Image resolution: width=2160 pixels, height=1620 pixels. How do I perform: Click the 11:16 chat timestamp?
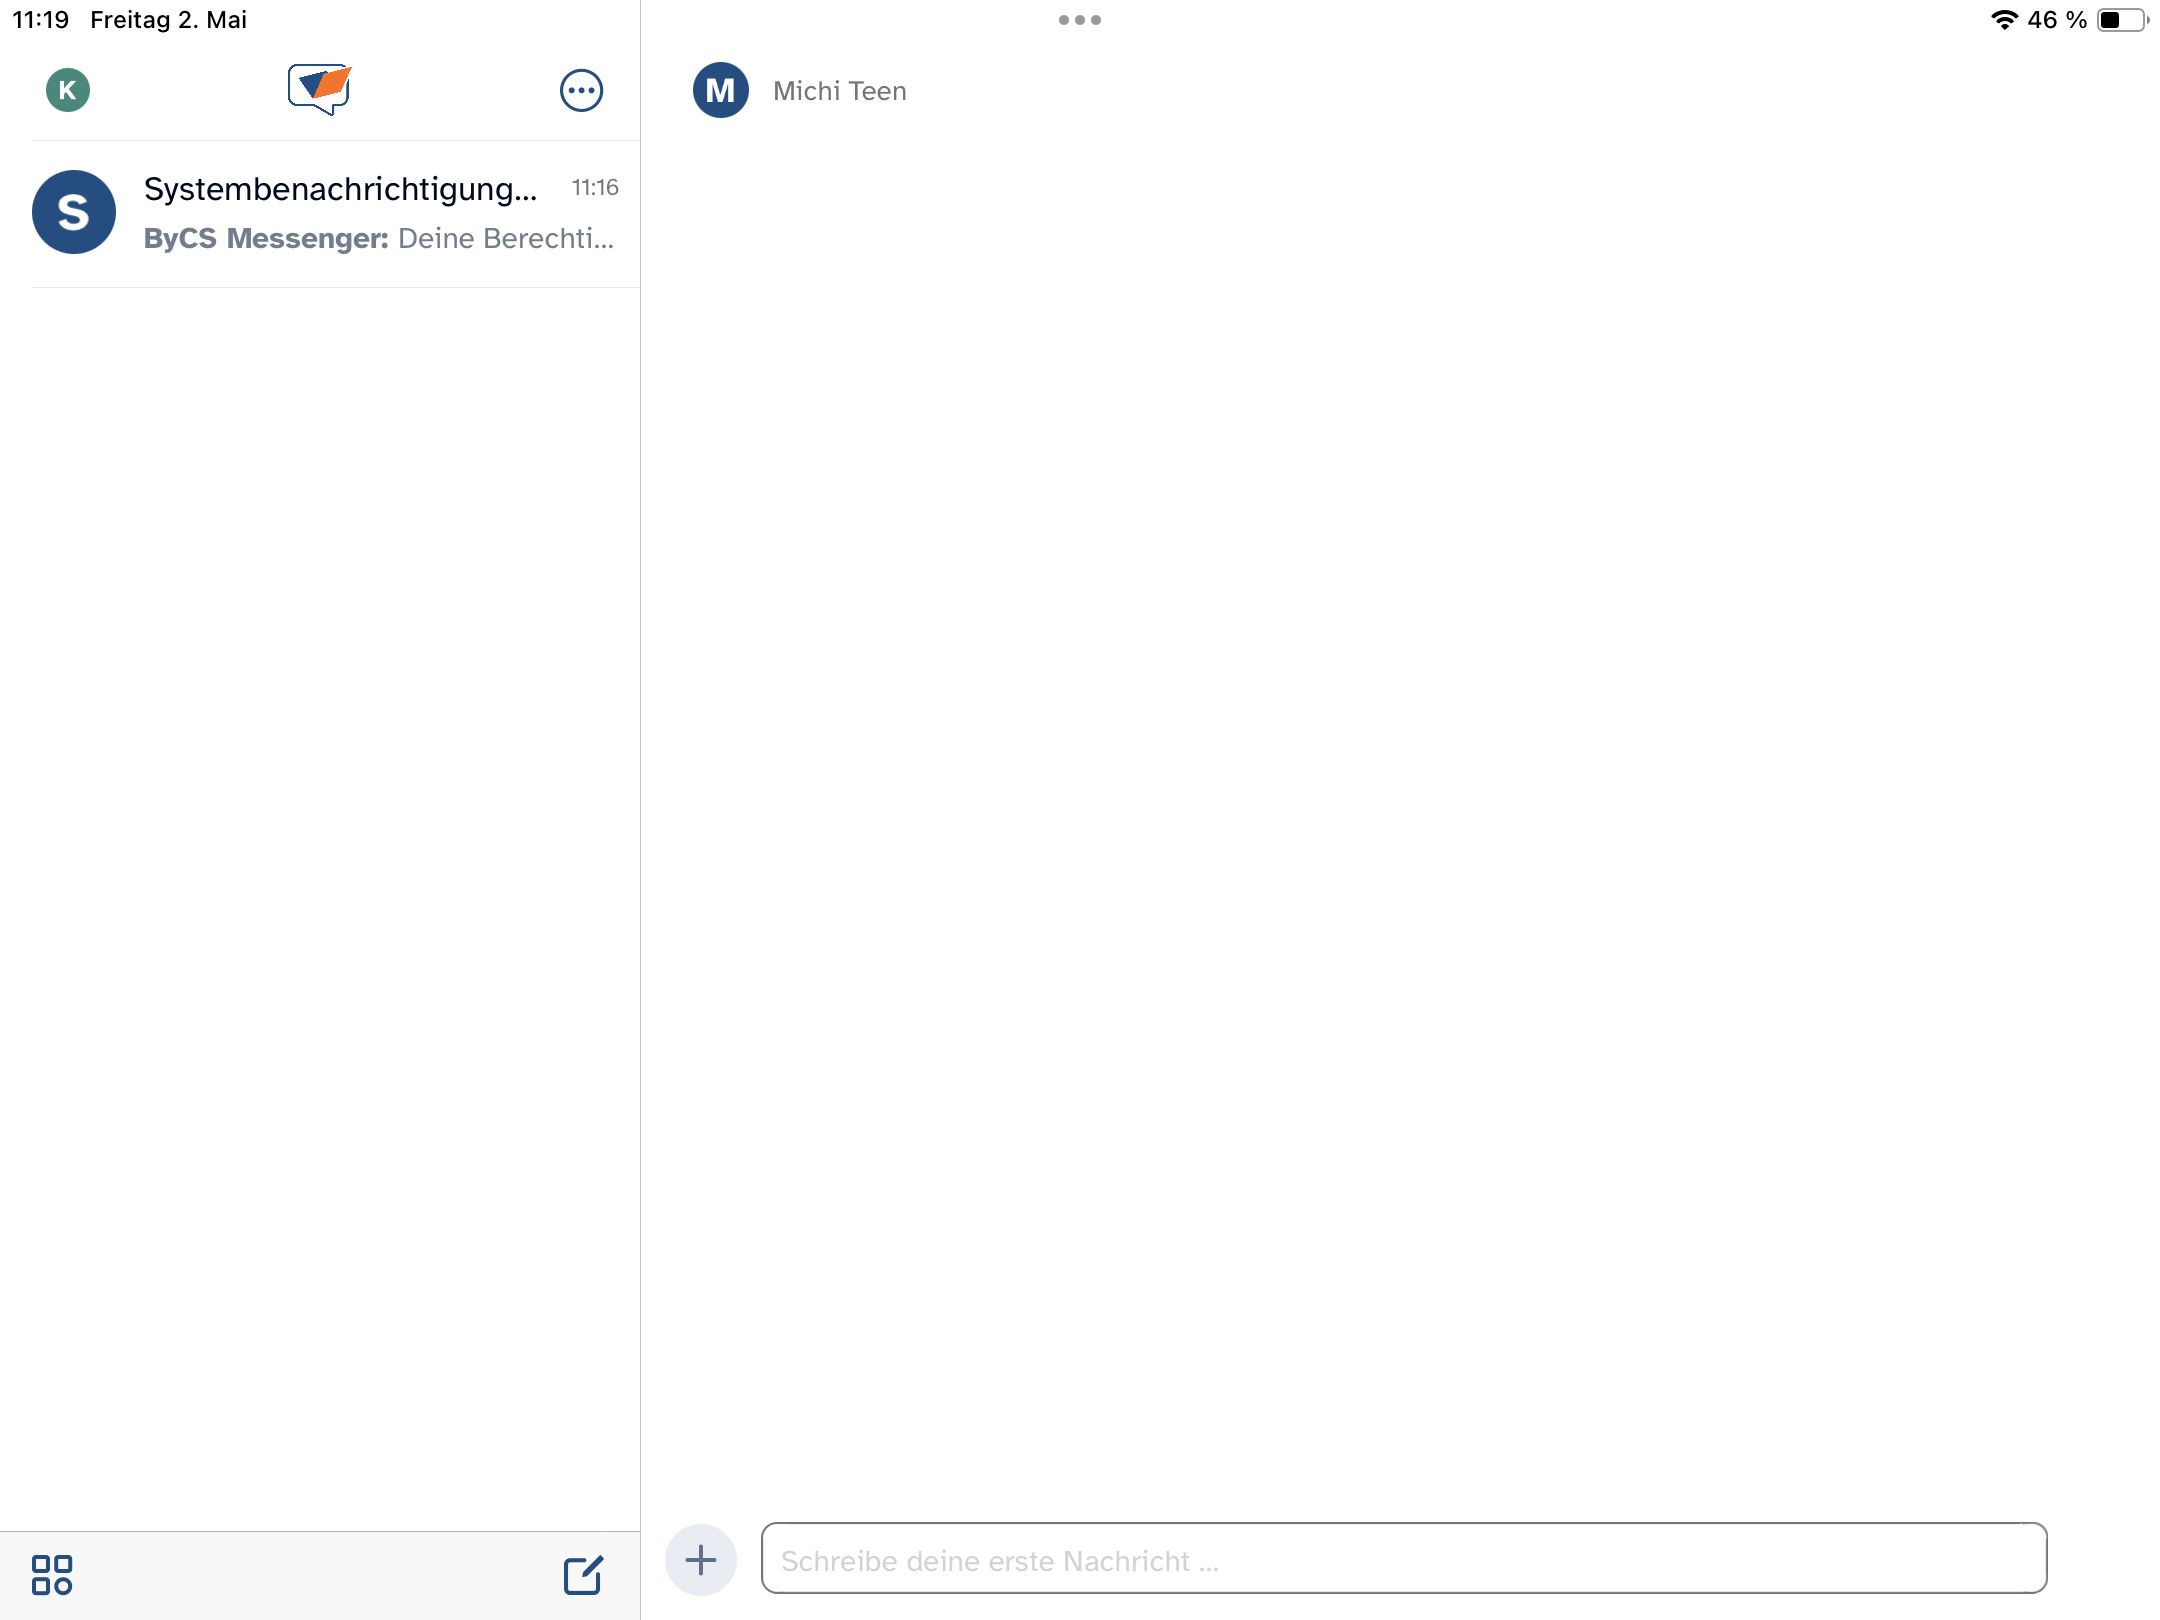pos(594,188)
